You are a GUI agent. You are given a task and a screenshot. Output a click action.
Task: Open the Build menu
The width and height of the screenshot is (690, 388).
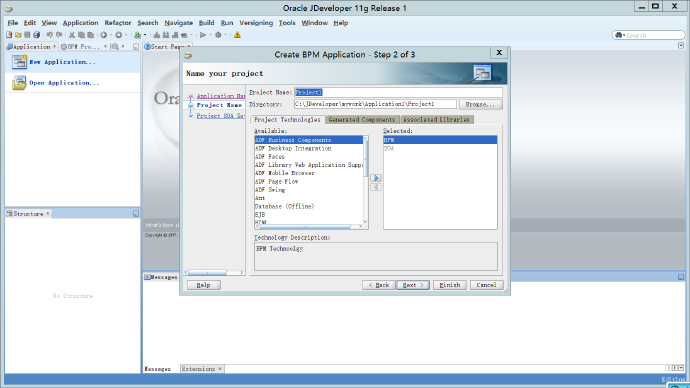[206, 22]
